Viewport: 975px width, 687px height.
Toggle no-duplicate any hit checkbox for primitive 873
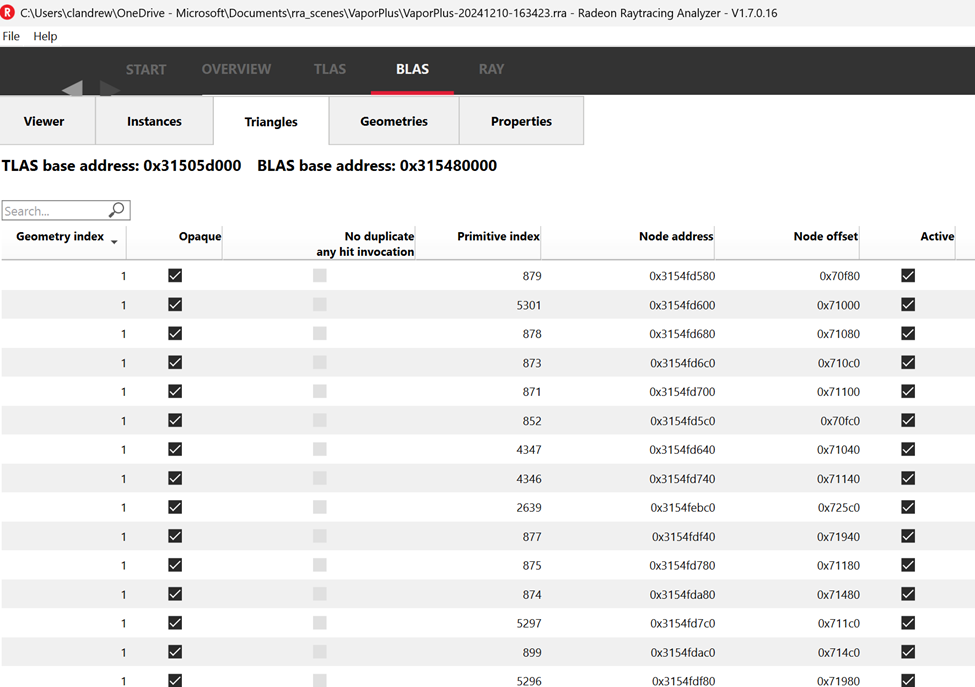pyautogui.click(x=320, y=362)
